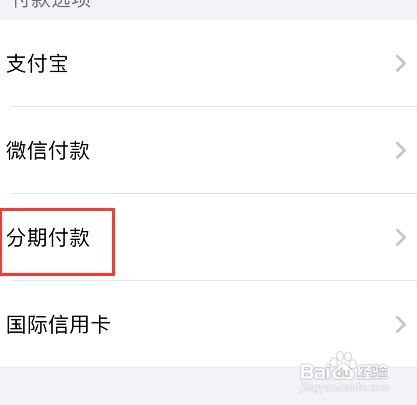Tap the middle of the 支付宝 row

pyautogui.click(x=208, y=63)
